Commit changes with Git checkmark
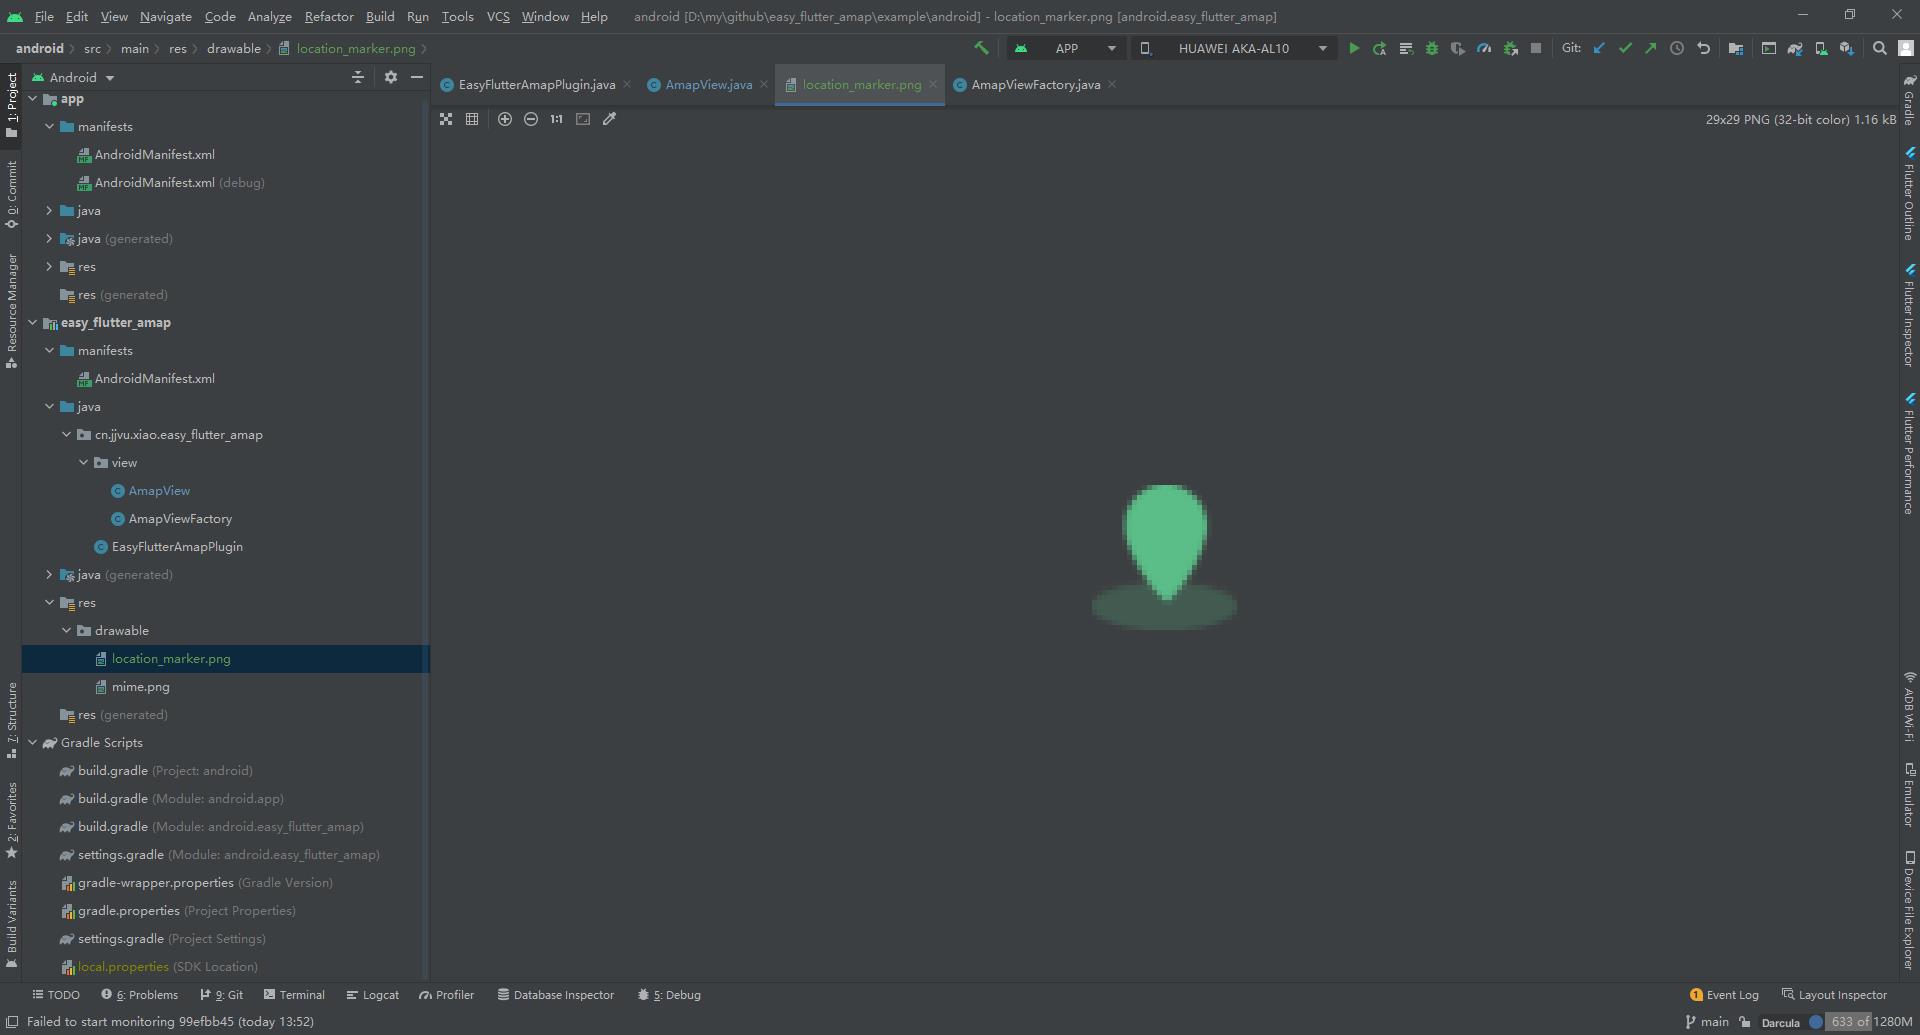Screen dimensions: 1920x1035 1625,48
